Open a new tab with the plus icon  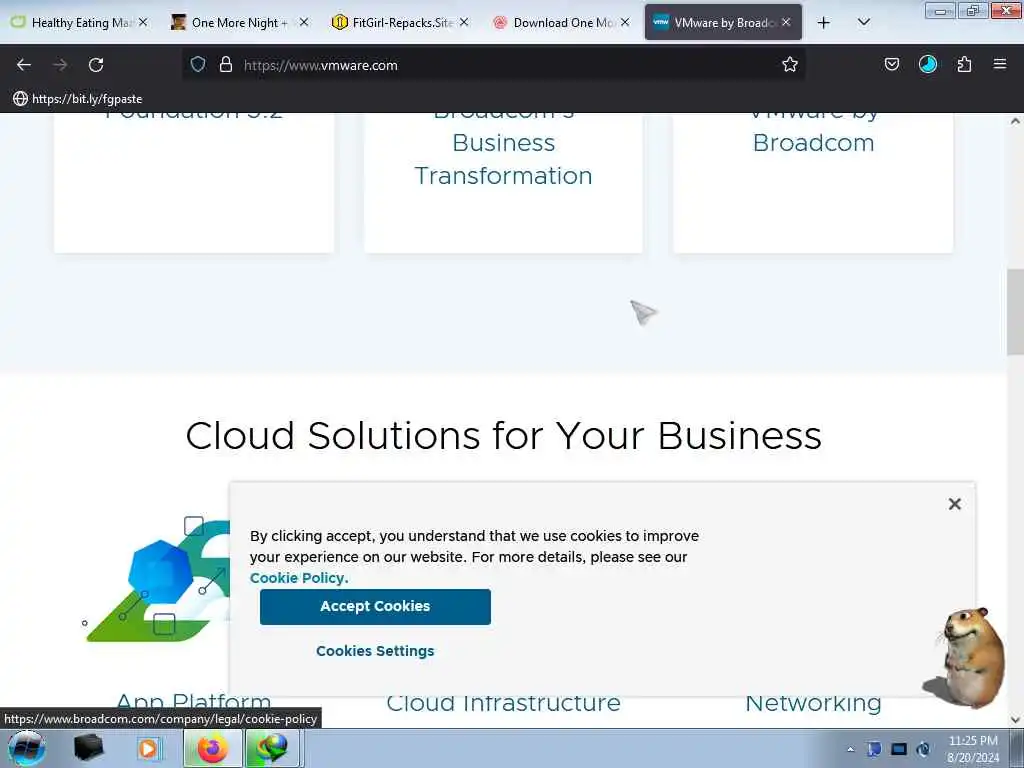click(x=824, y=23)
